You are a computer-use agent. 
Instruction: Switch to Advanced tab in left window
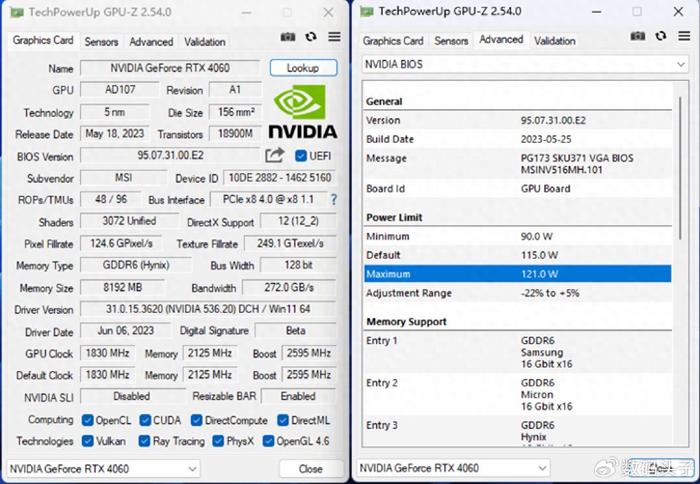151,42
